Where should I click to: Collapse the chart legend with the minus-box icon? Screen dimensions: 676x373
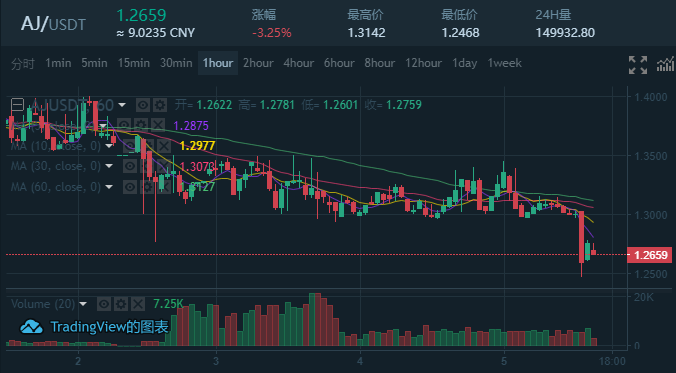click(x=17, y=105)
